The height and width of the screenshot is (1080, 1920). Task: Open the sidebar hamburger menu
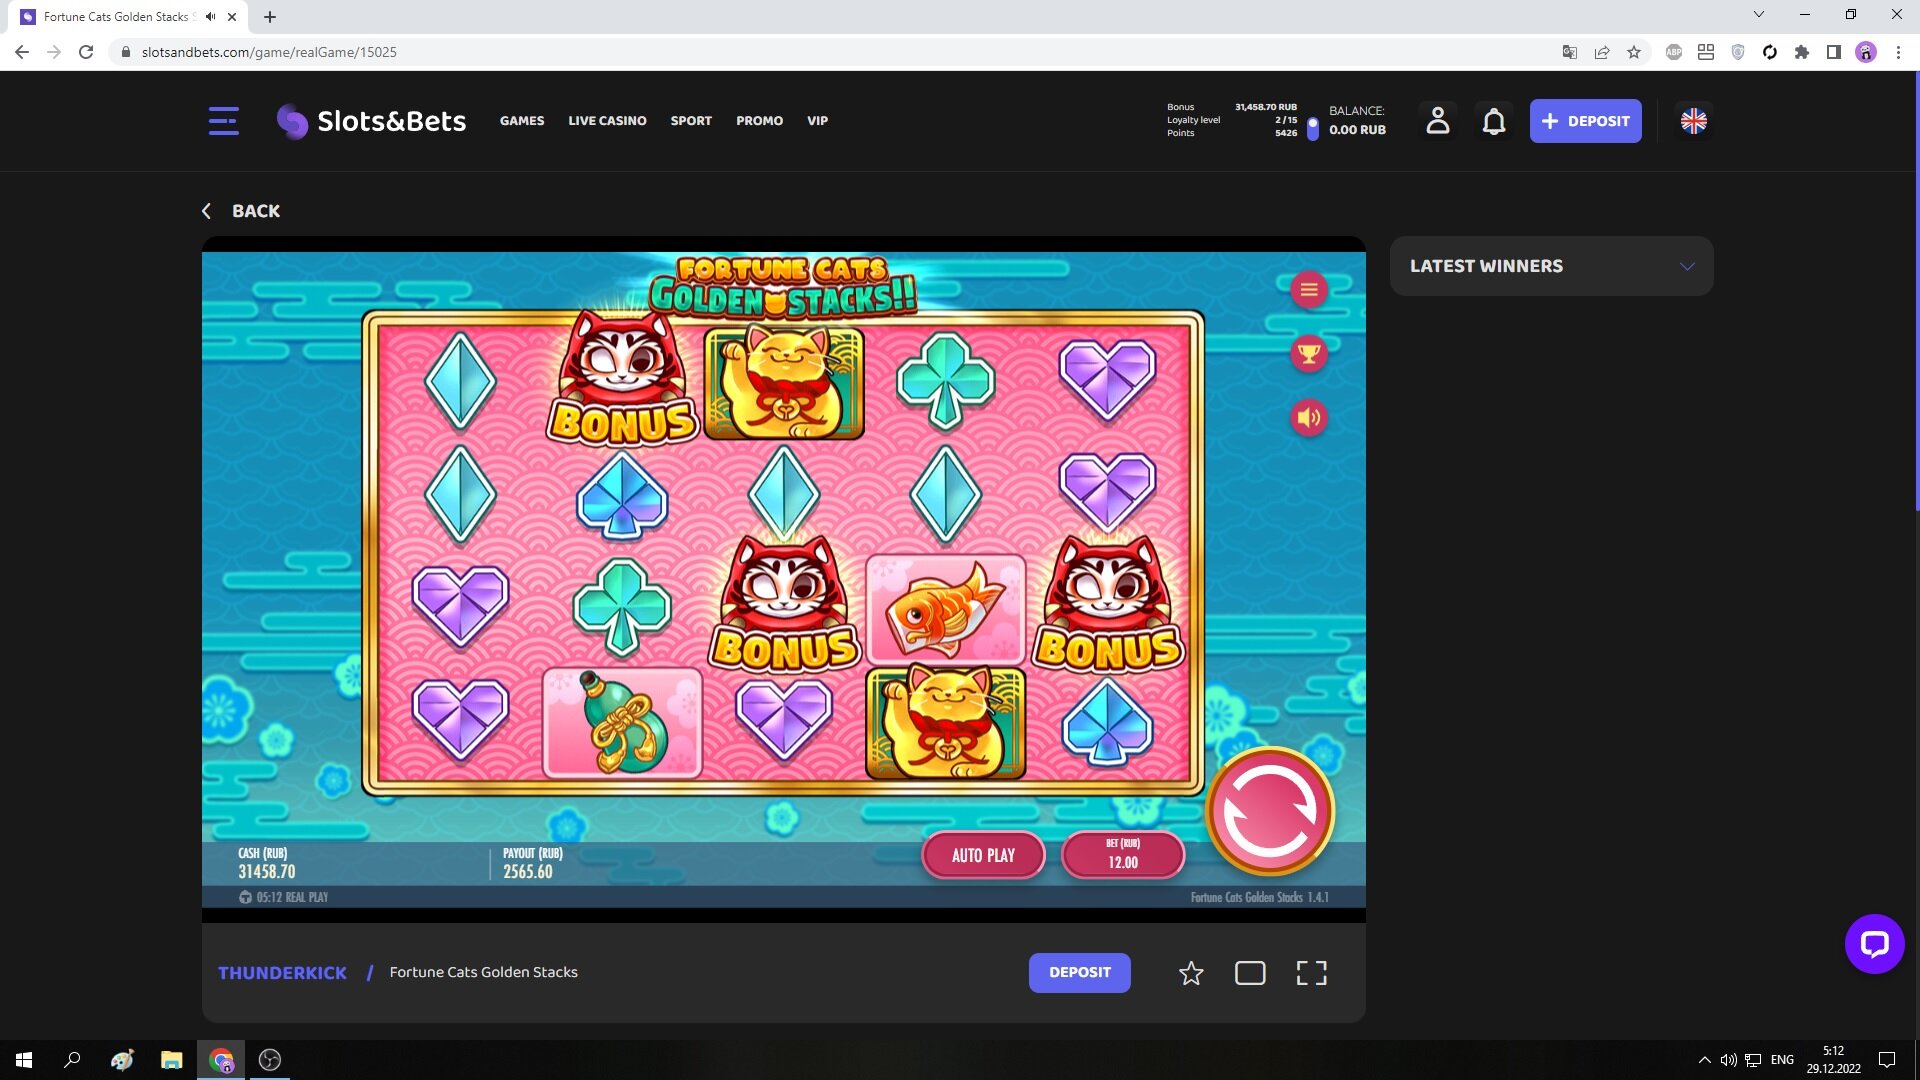pos(223,121)
